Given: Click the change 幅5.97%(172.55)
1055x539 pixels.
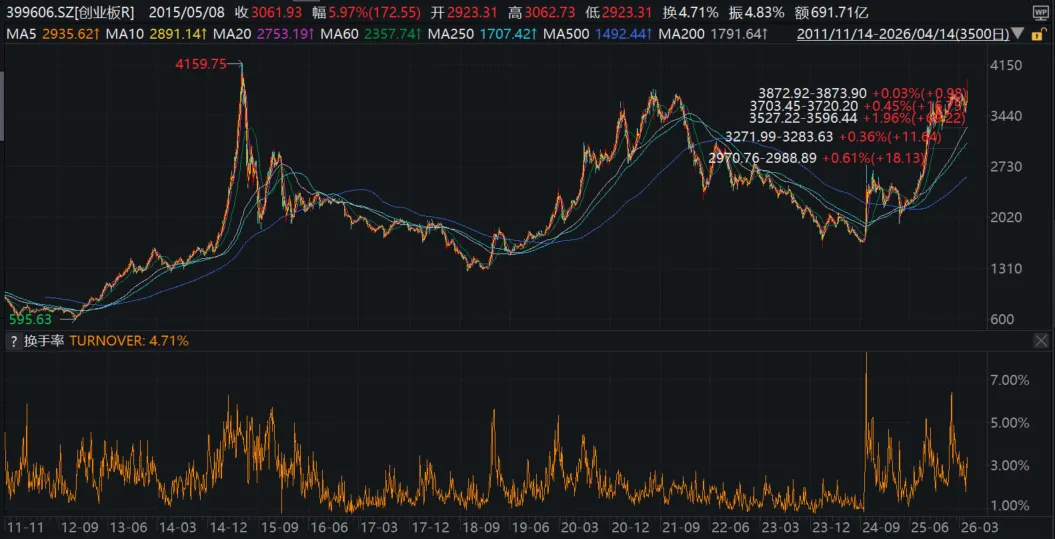Looking at the screenshot, I should click(x=367, y=12).
